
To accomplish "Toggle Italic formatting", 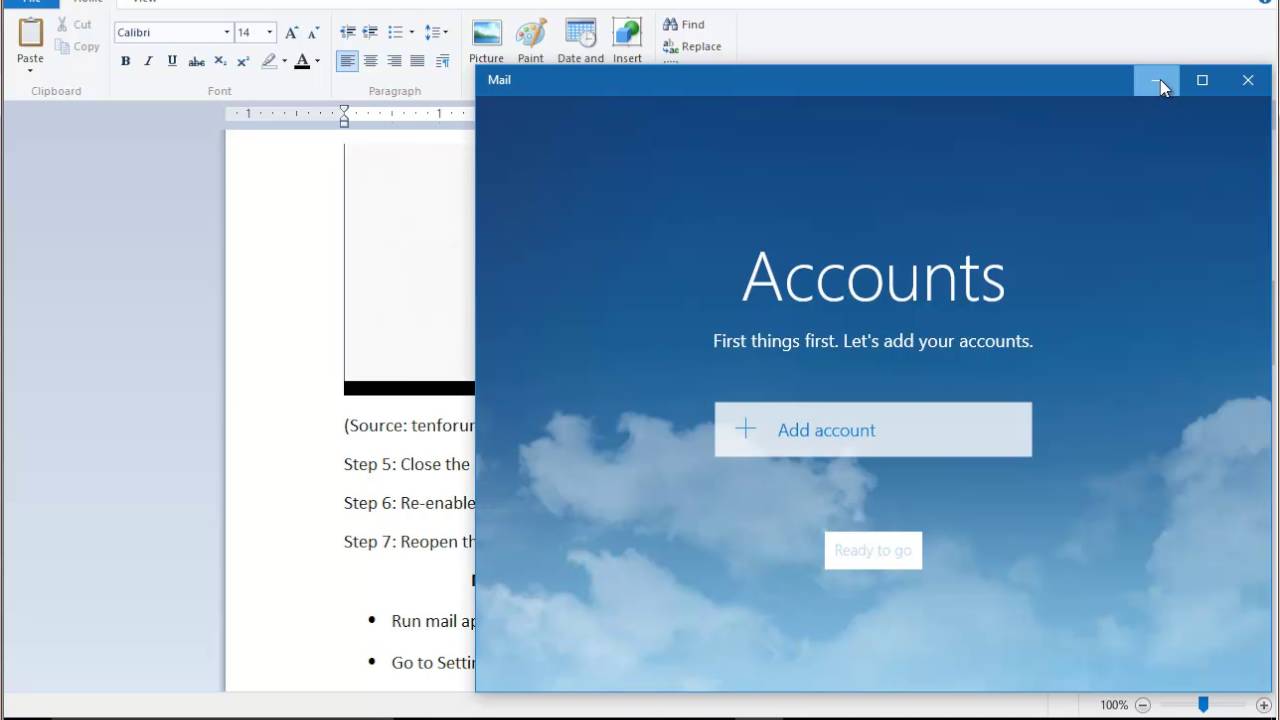I will pyautogui.click(x=148, y=61).
